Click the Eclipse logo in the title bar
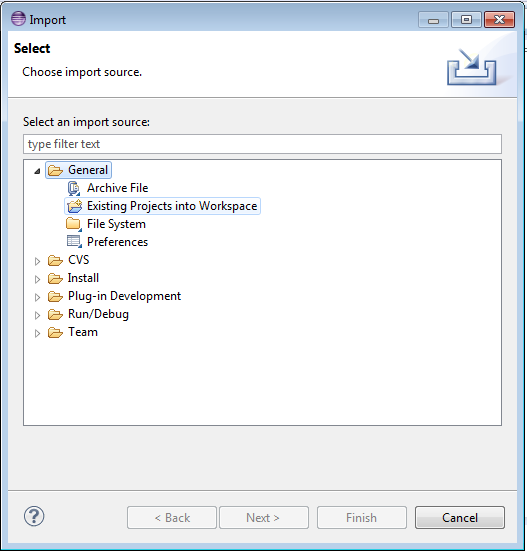Screen dimensions: 527x551 (x=18, y=19)
